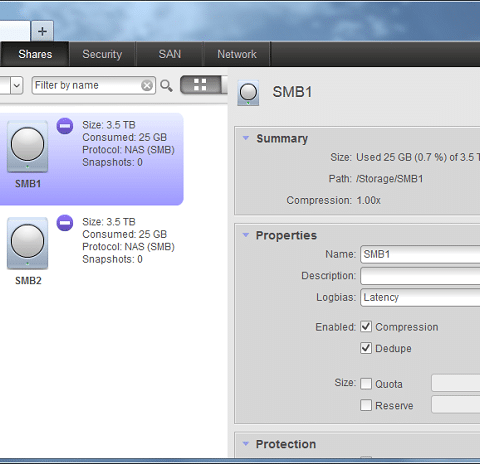The width and height of the screenshot is (480, 464).
Task: Enable the Quota checkbox
Action: tap(366, 384)
